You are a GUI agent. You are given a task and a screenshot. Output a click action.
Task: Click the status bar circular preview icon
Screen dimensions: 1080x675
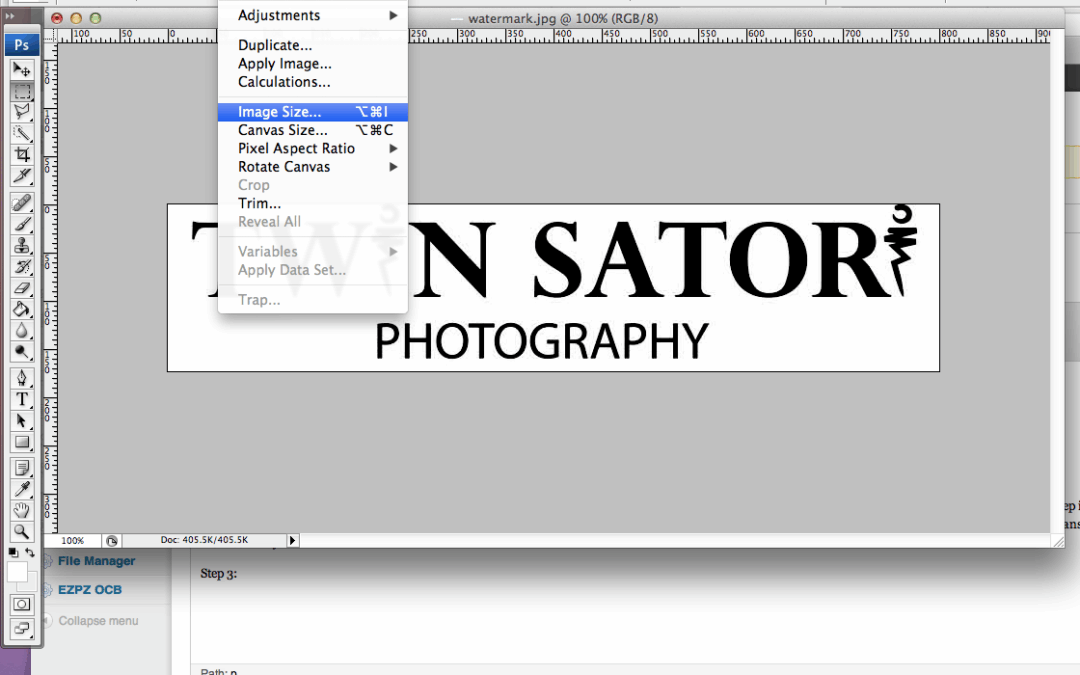pos(112,541)
